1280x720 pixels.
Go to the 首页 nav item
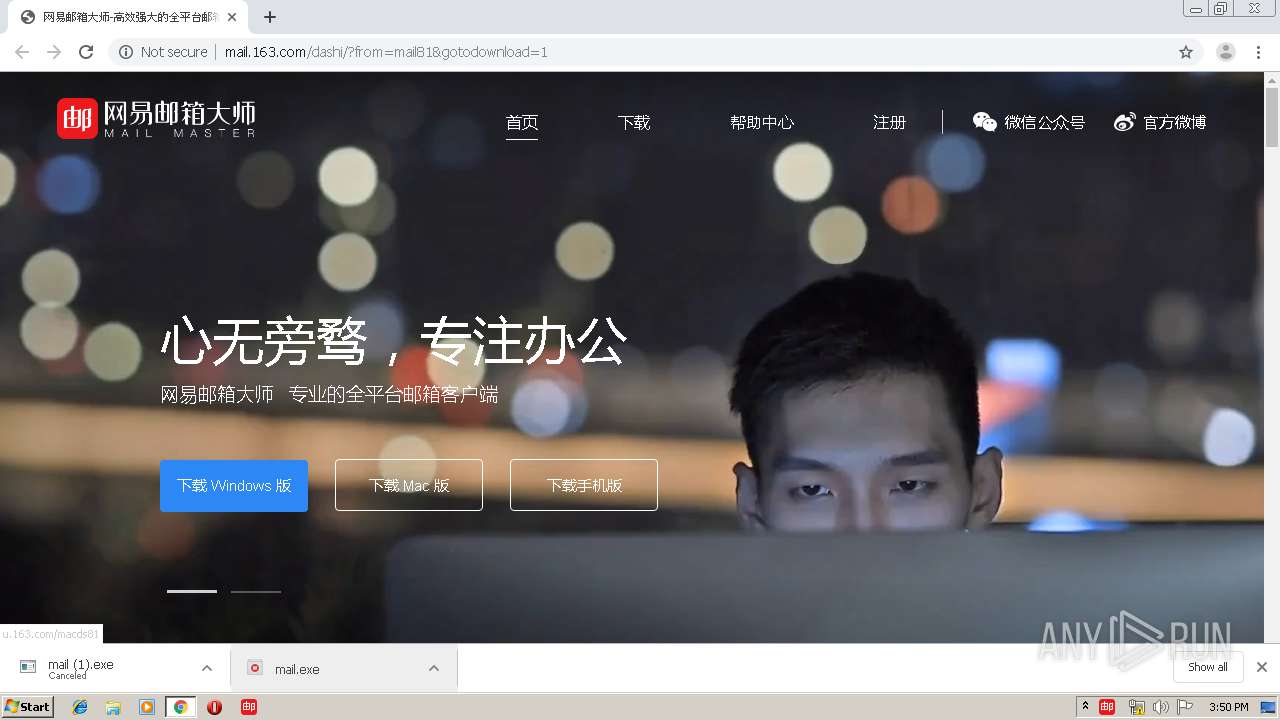click(x=522, y=122)
